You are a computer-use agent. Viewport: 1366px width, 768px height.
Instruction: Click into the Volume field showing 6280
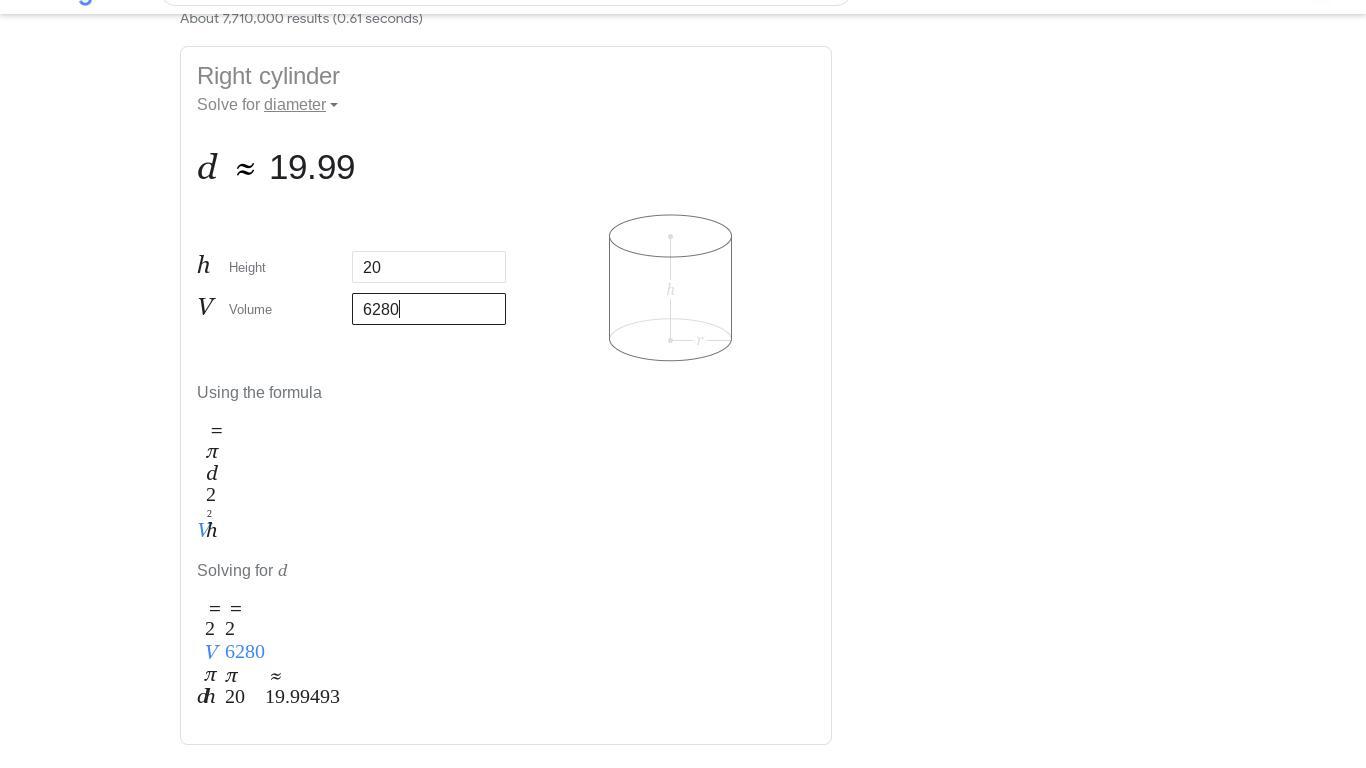[429, 309]
